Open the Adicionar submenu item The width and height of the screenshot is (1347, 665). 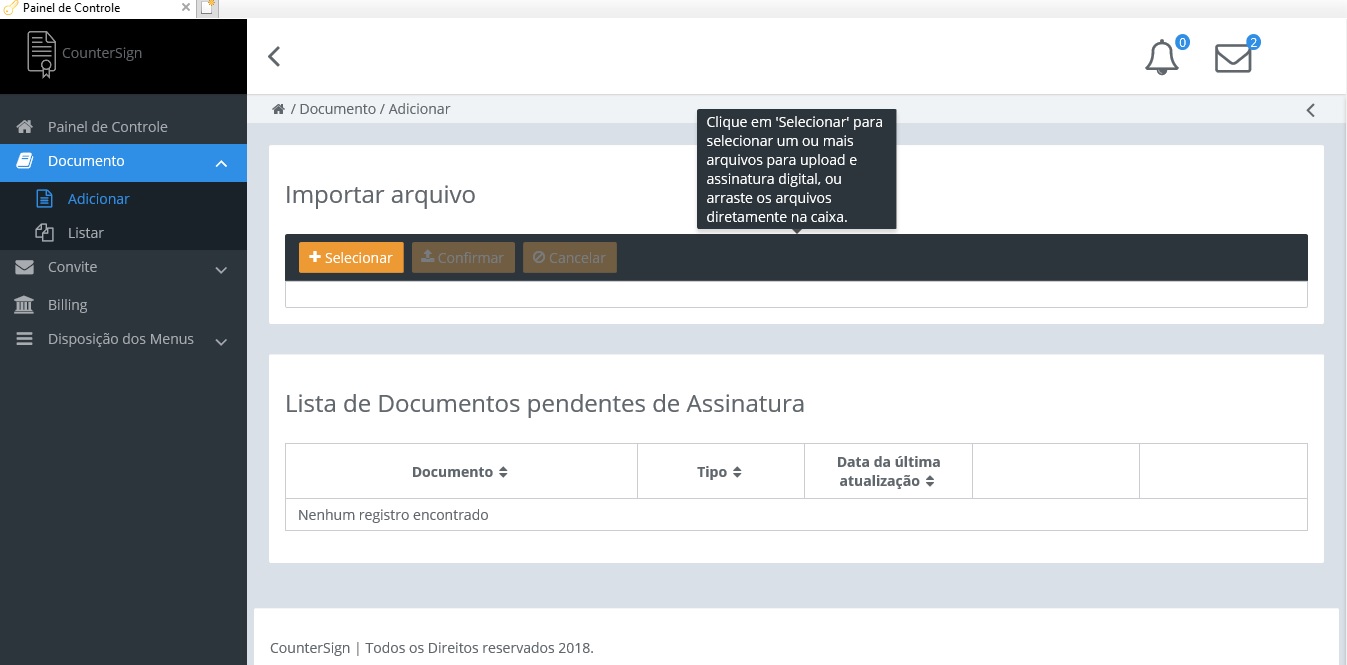click(x=98, y=199)
